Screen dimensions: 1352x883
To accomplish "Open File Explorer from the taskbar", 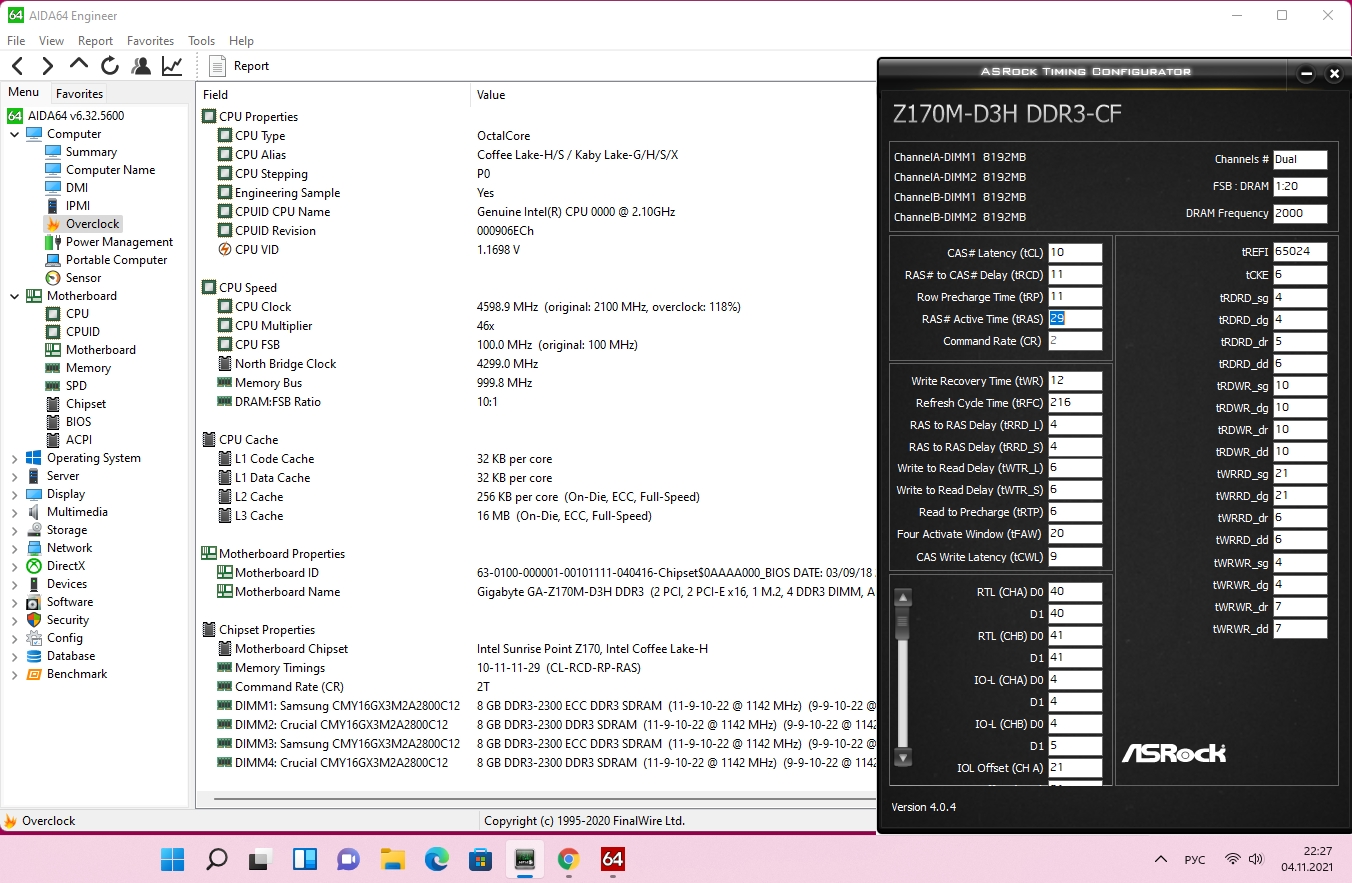I will [392, 859].
